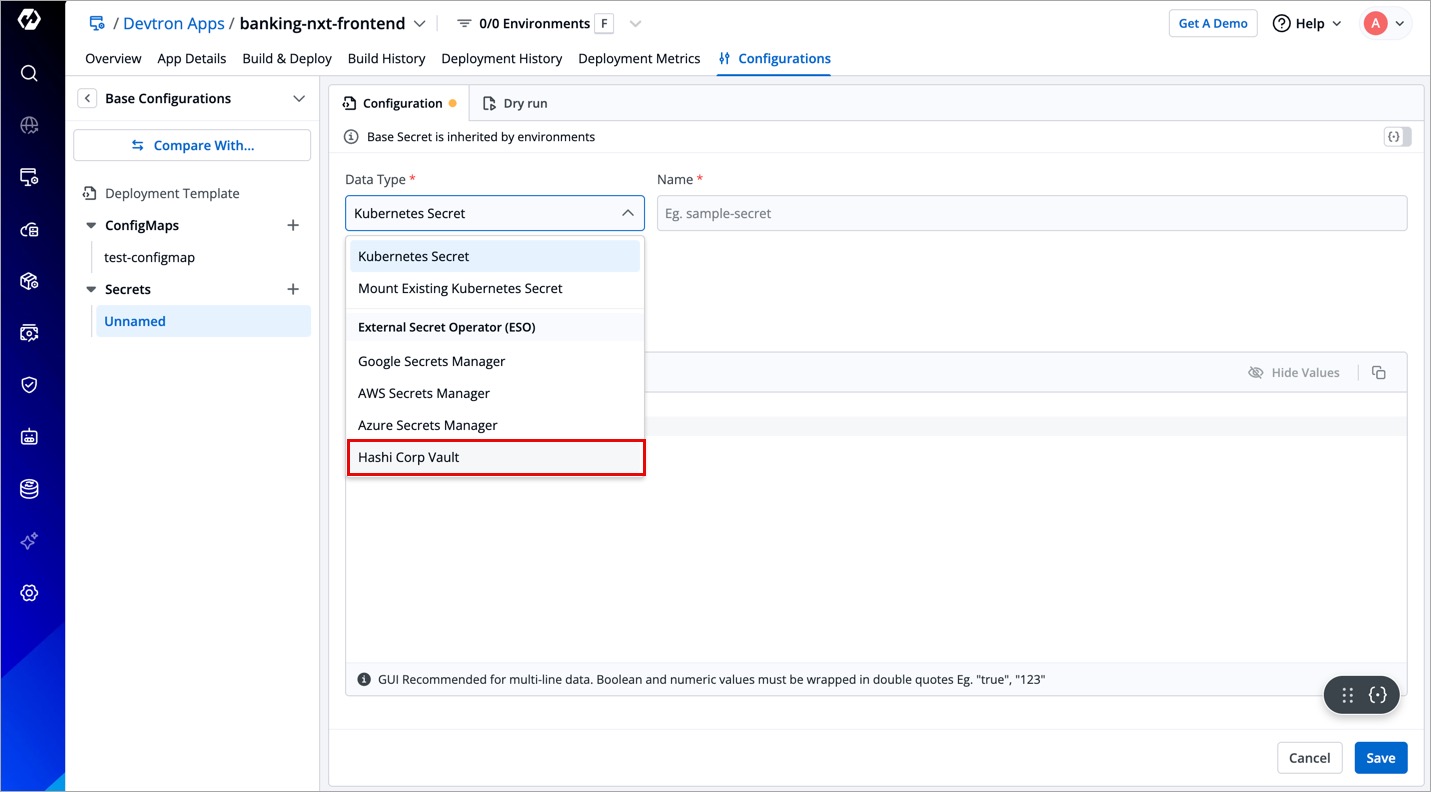Toggle Hide Values eye control
Screen dimensions: 1431x792
(x=1294, y=373)
